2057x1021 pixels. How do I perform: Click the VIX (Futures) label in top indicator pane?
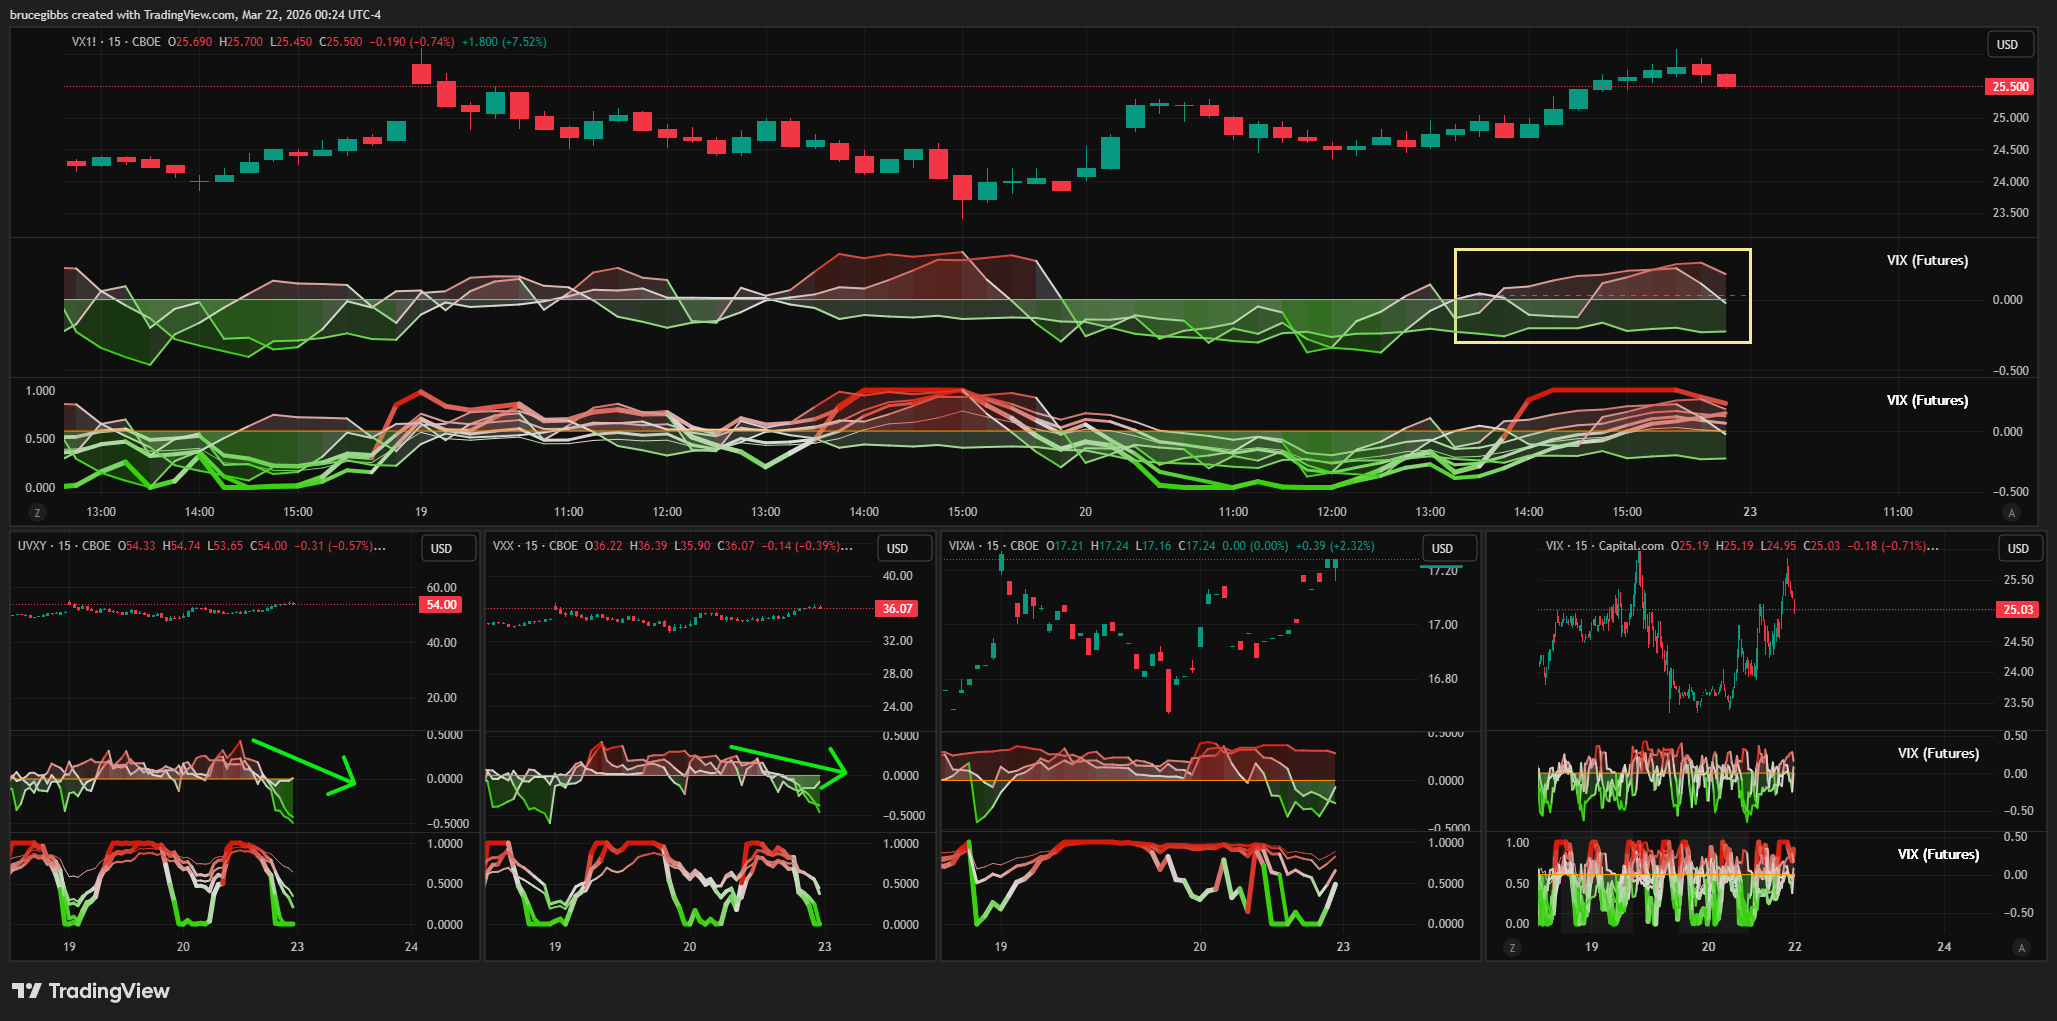click(x=1927, y=261)
